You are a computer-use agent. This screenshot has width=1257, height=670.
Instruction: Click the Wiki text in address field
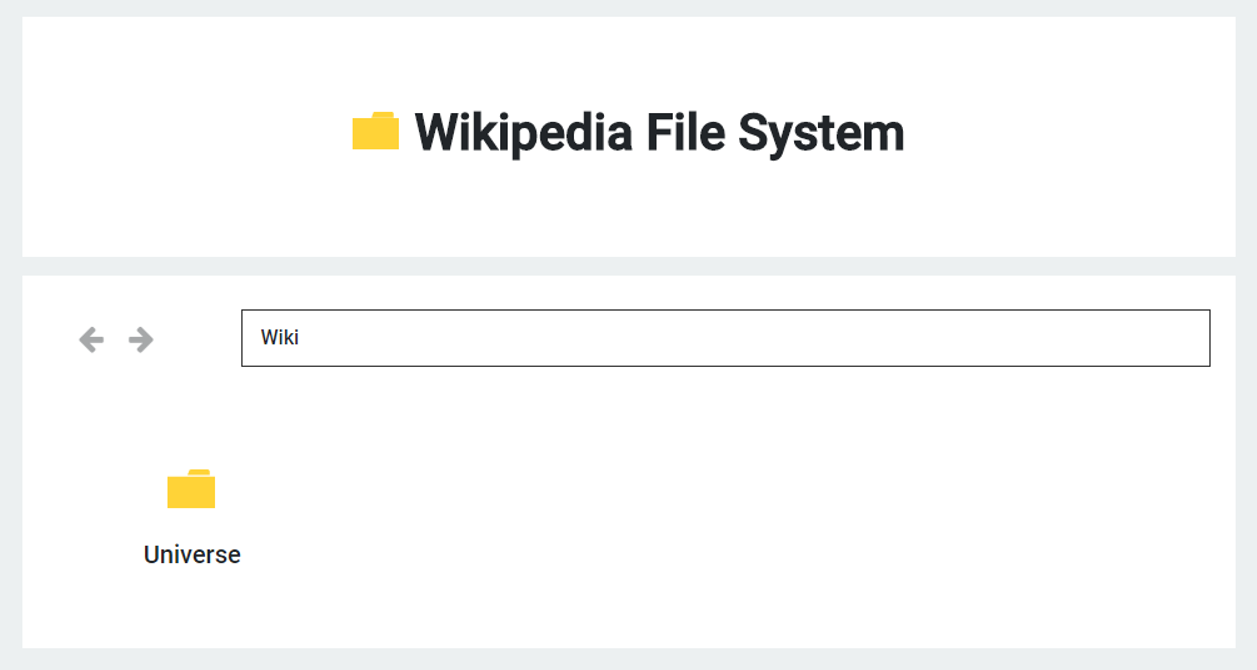click(x=280, y=338)
